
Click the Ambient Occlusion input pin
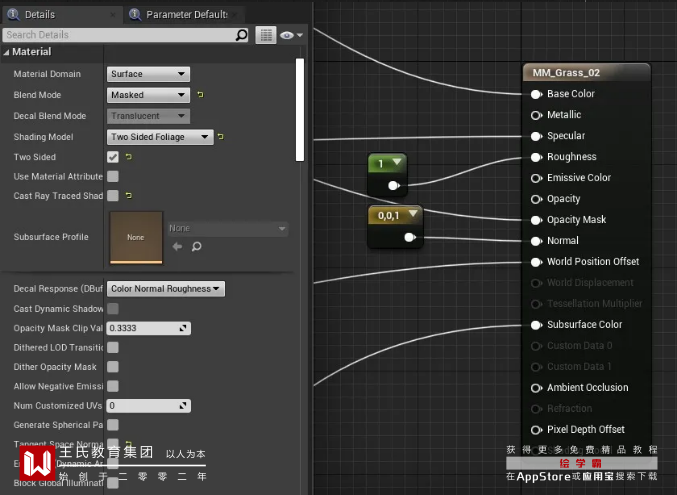pos(536,388)
